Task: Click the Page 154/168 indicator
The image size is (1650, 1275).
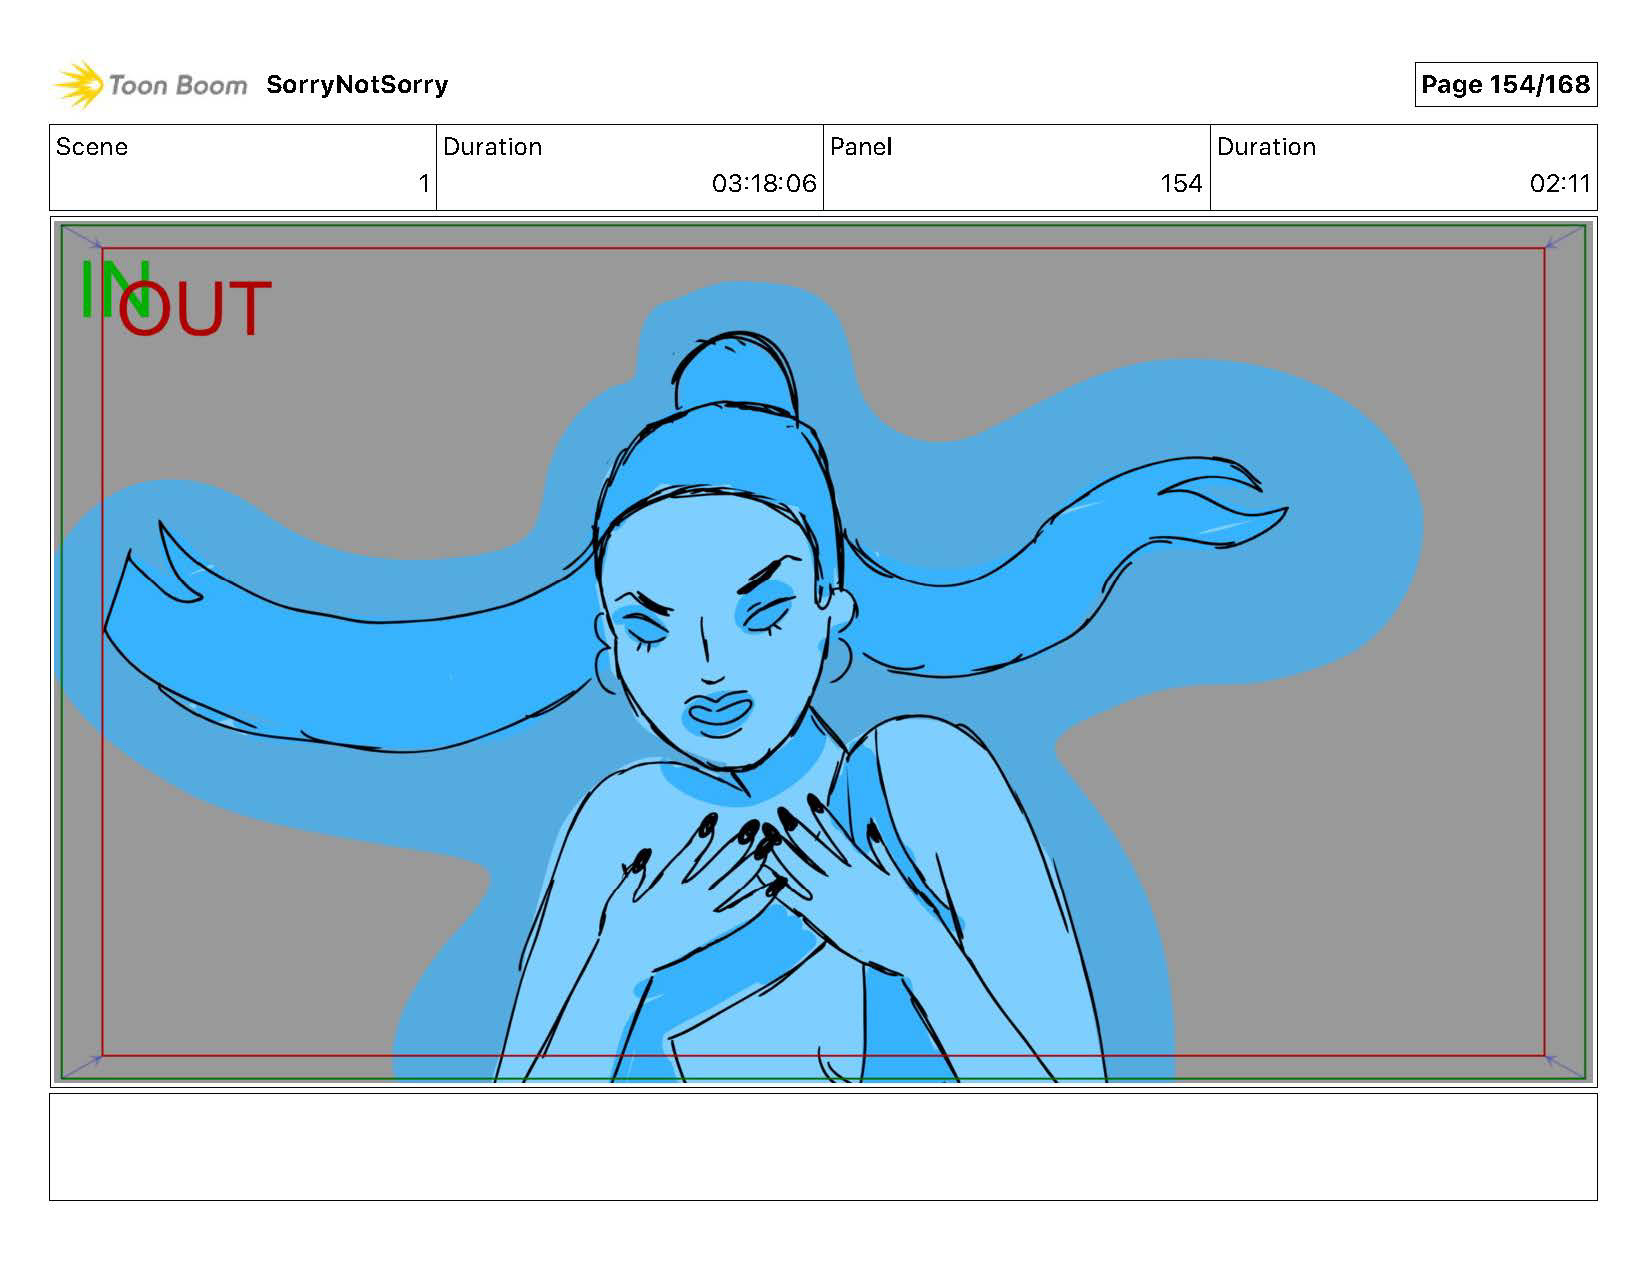Action: [1505, 85]
